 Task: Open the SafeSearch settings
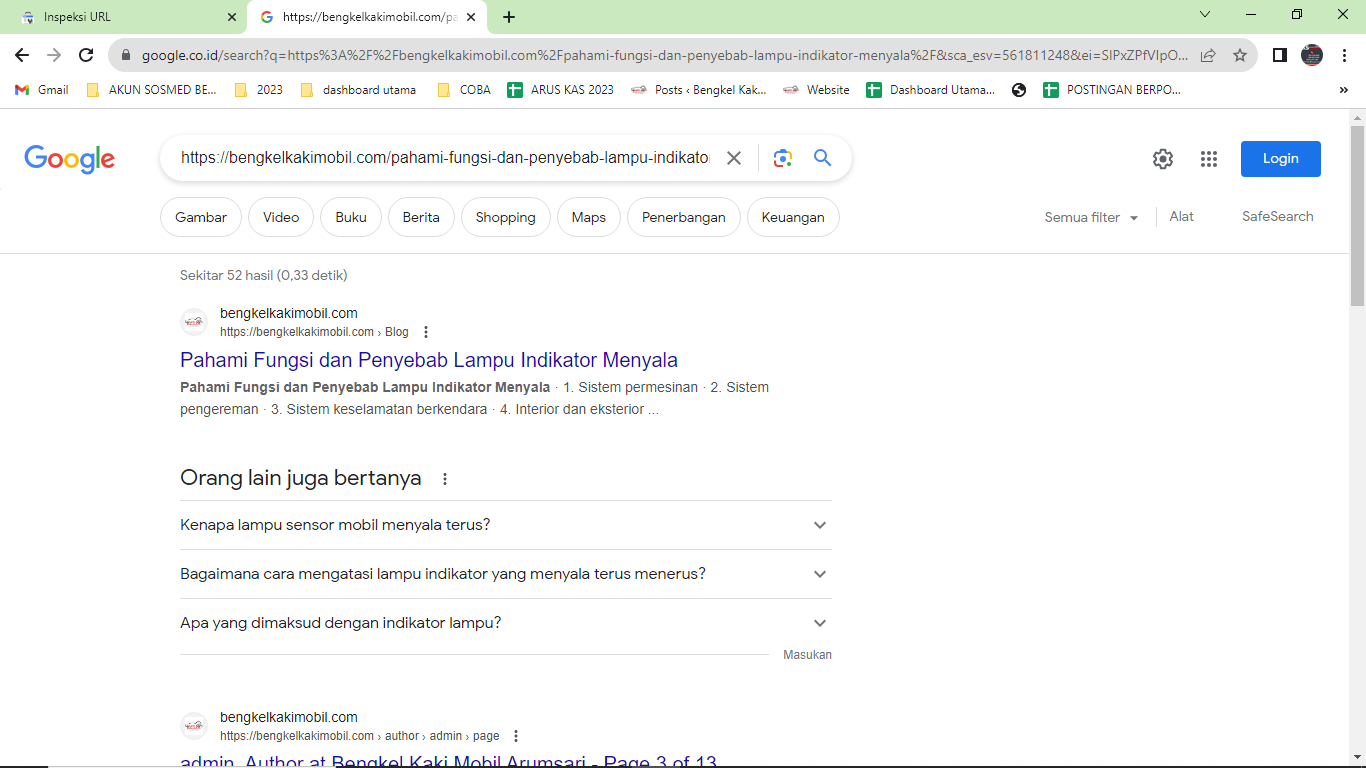point(1278,216)
